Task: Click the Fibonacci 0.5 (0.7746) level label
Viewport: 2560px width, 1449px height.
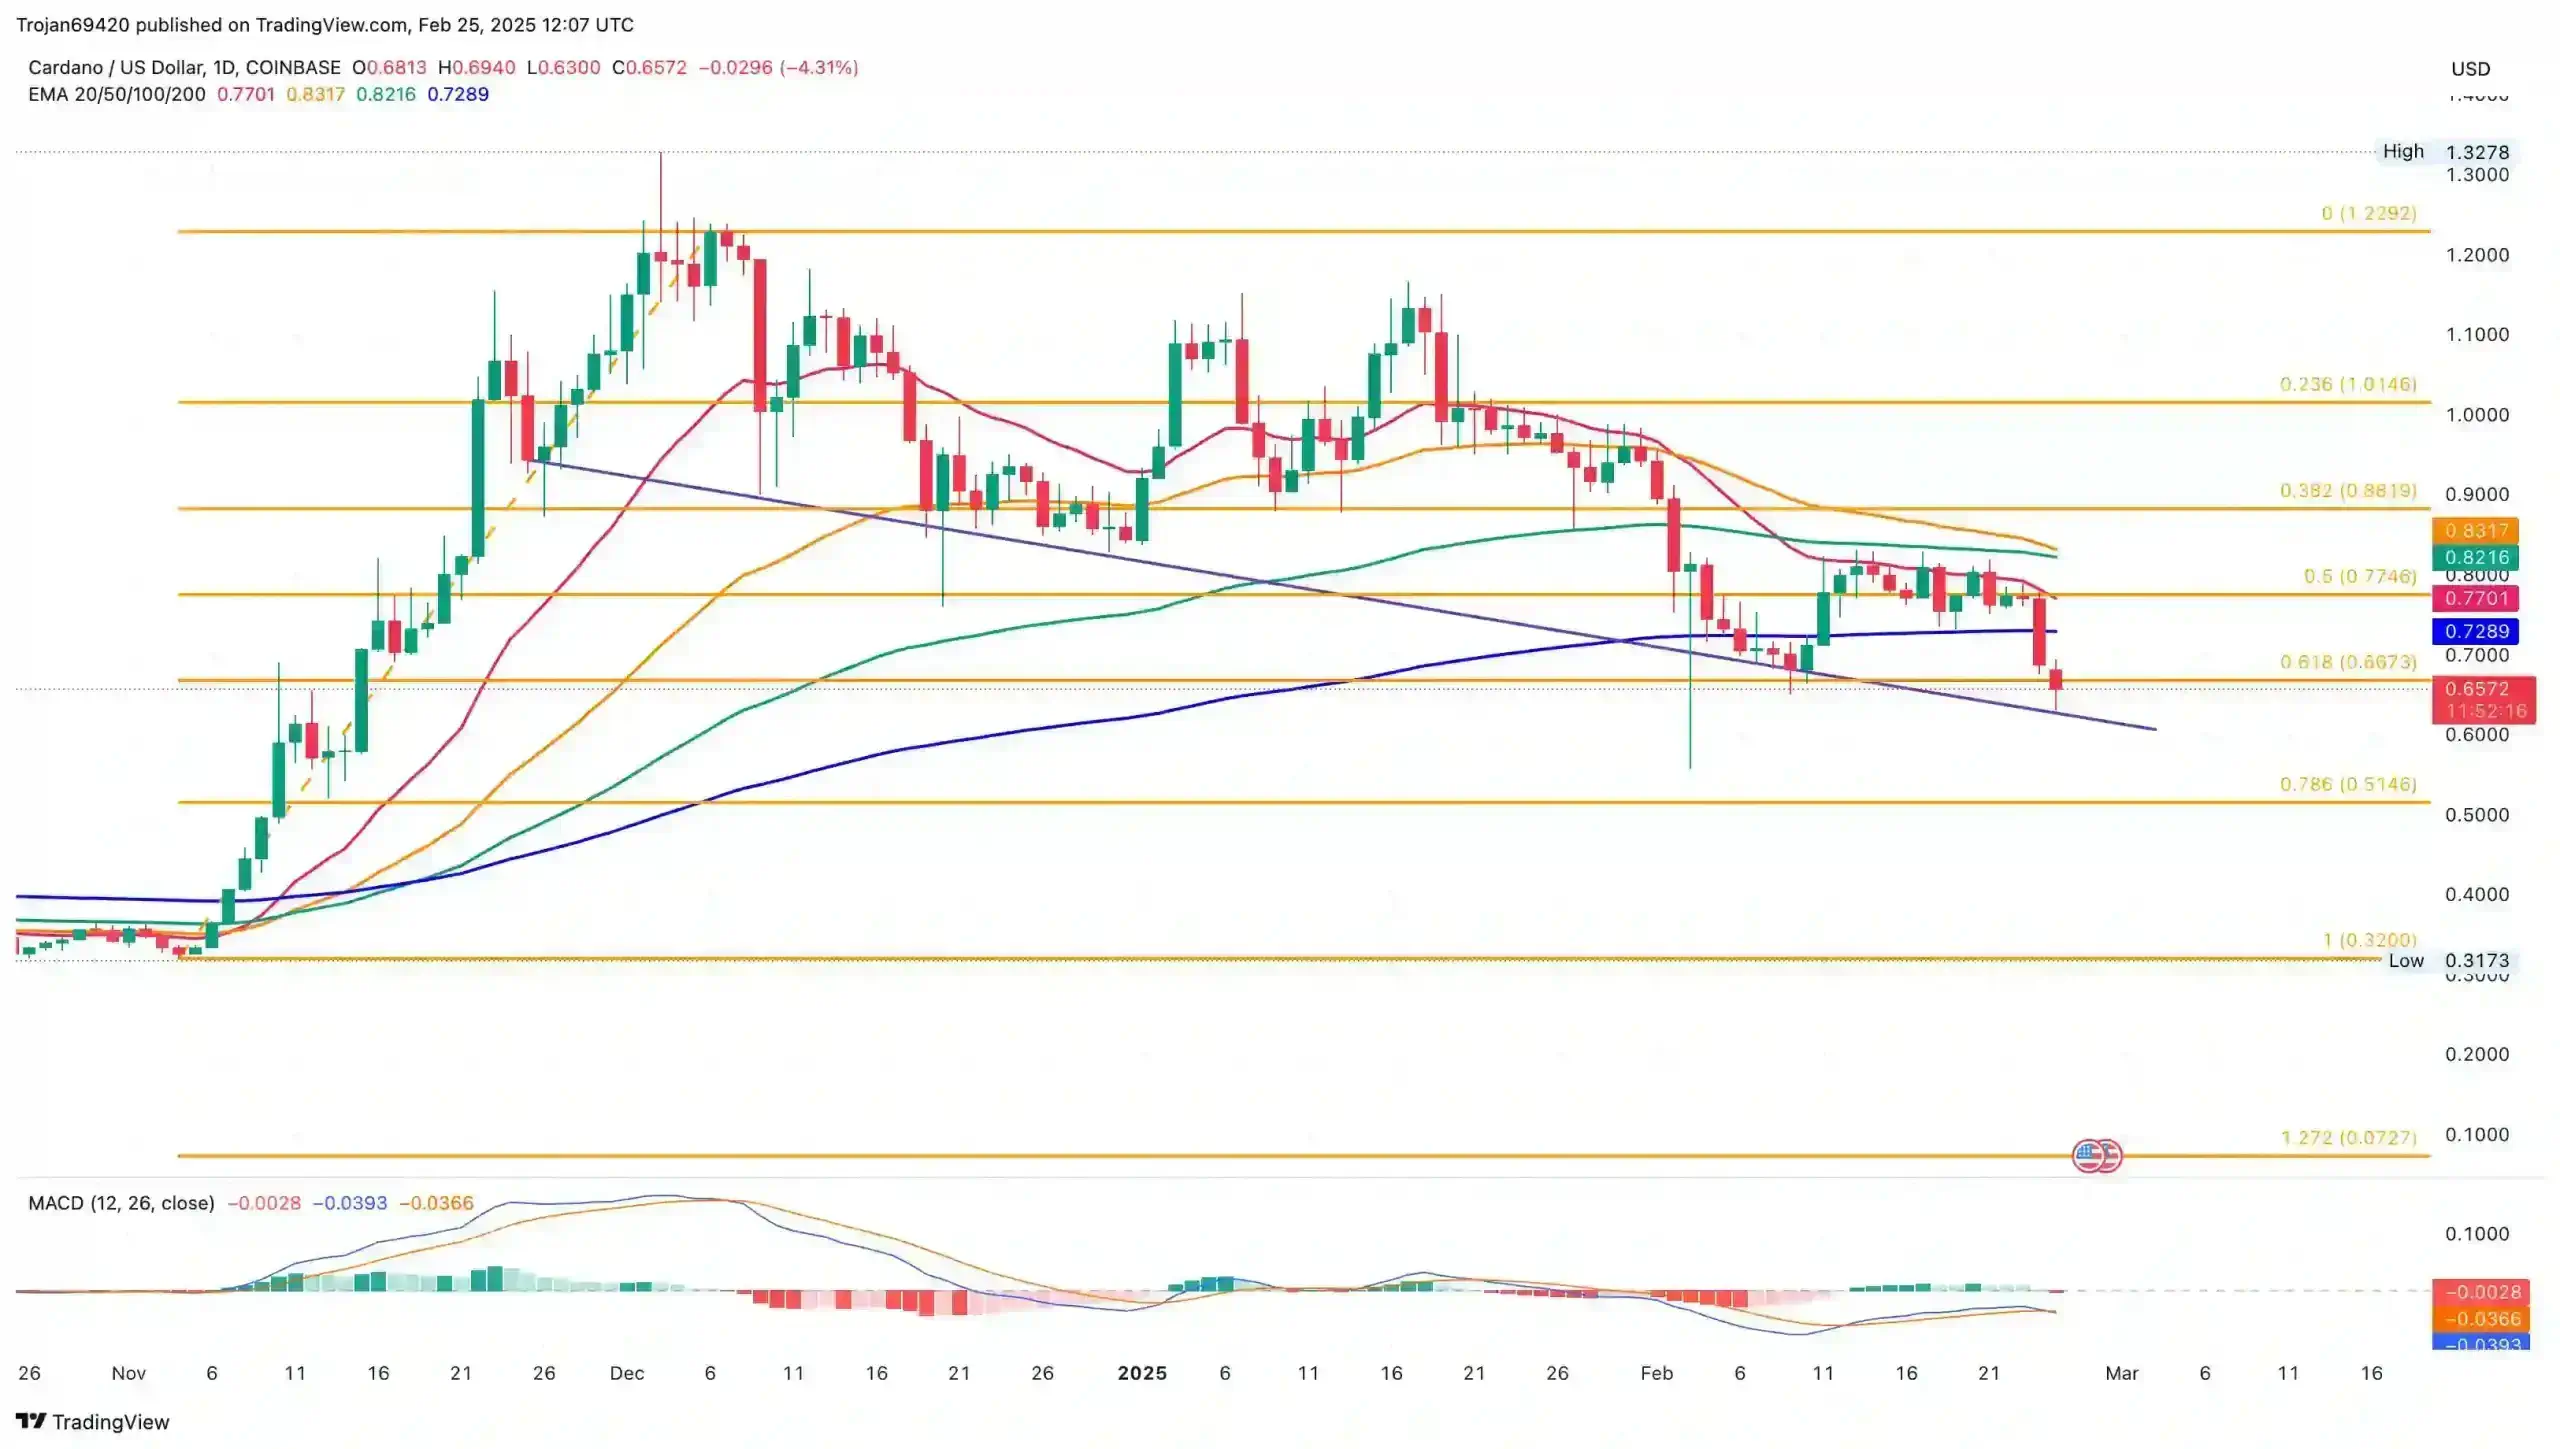Action: point(2359,576)
